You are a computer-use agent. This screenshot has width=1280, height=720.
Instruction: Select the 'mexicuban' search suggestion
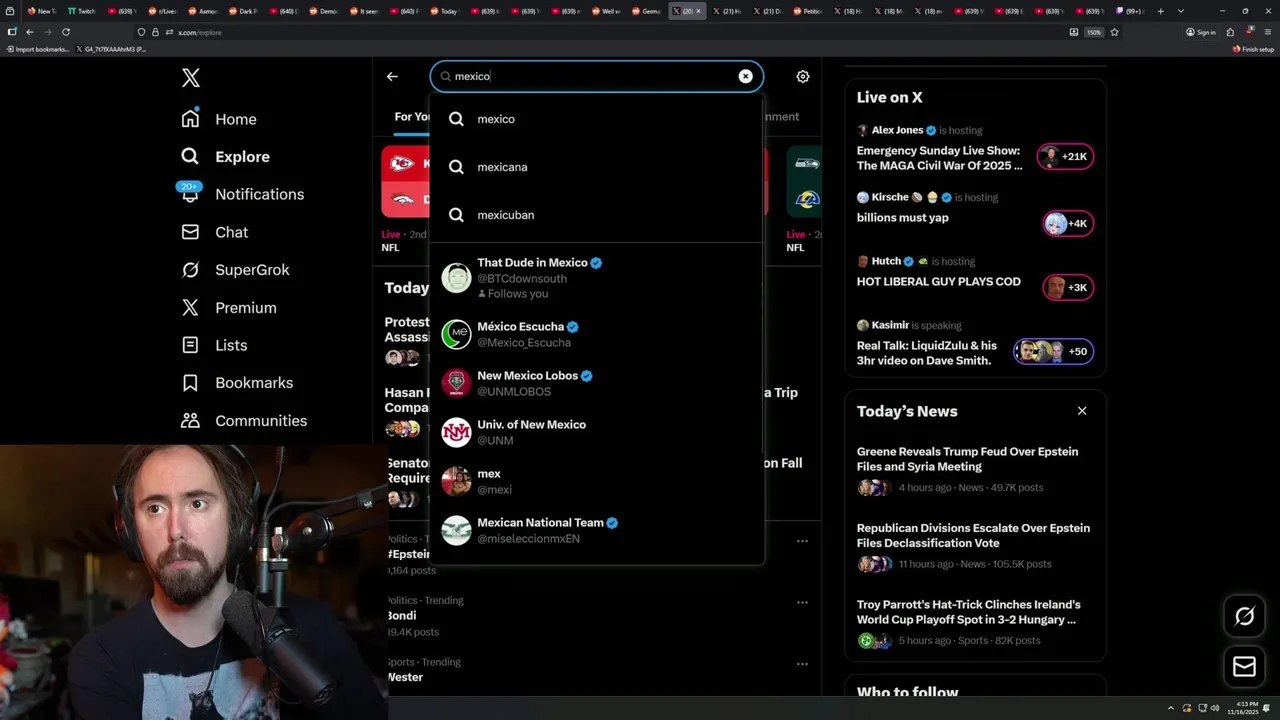pyautogui.click(x=597, y=215)
